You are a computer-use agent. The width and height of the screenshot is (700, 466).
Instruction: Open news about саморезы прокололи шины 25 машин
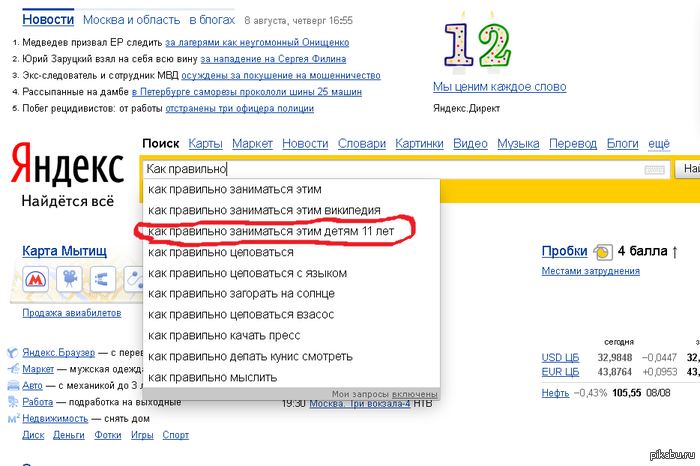coord(247,92)
